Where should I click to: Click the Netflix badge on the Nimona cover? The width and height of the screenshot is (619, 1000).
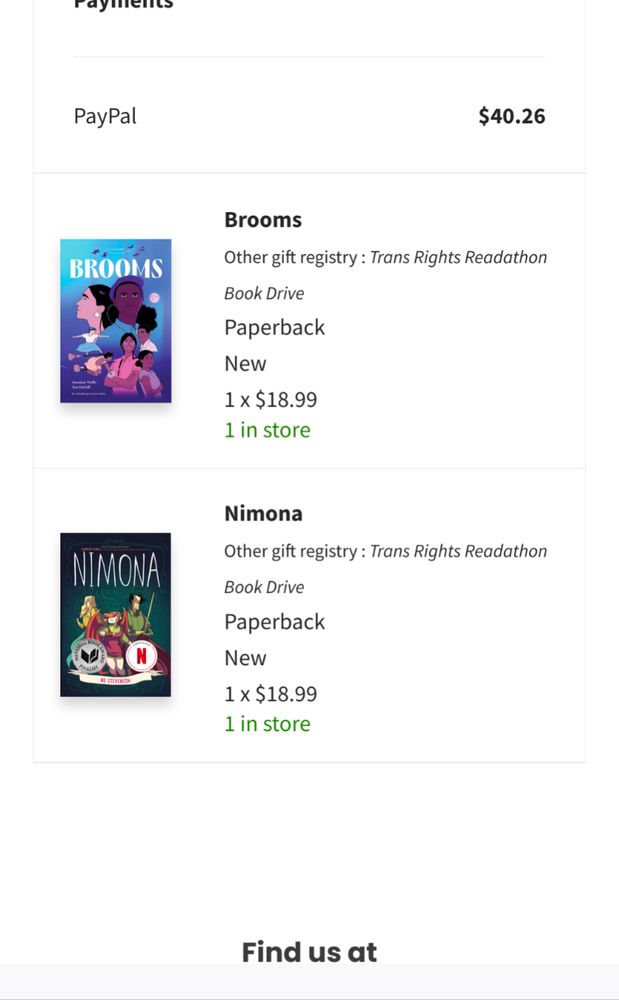pos(142,656)
